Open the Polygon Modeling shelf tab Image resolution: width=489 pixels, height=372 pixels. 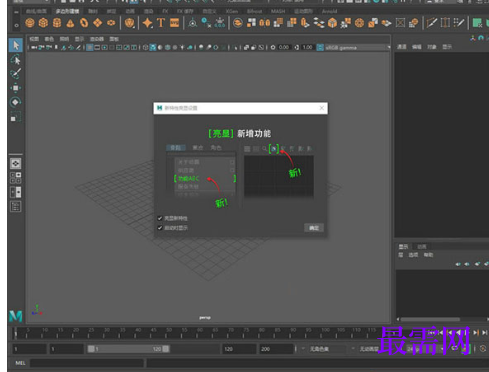click(x=67, y=11)
